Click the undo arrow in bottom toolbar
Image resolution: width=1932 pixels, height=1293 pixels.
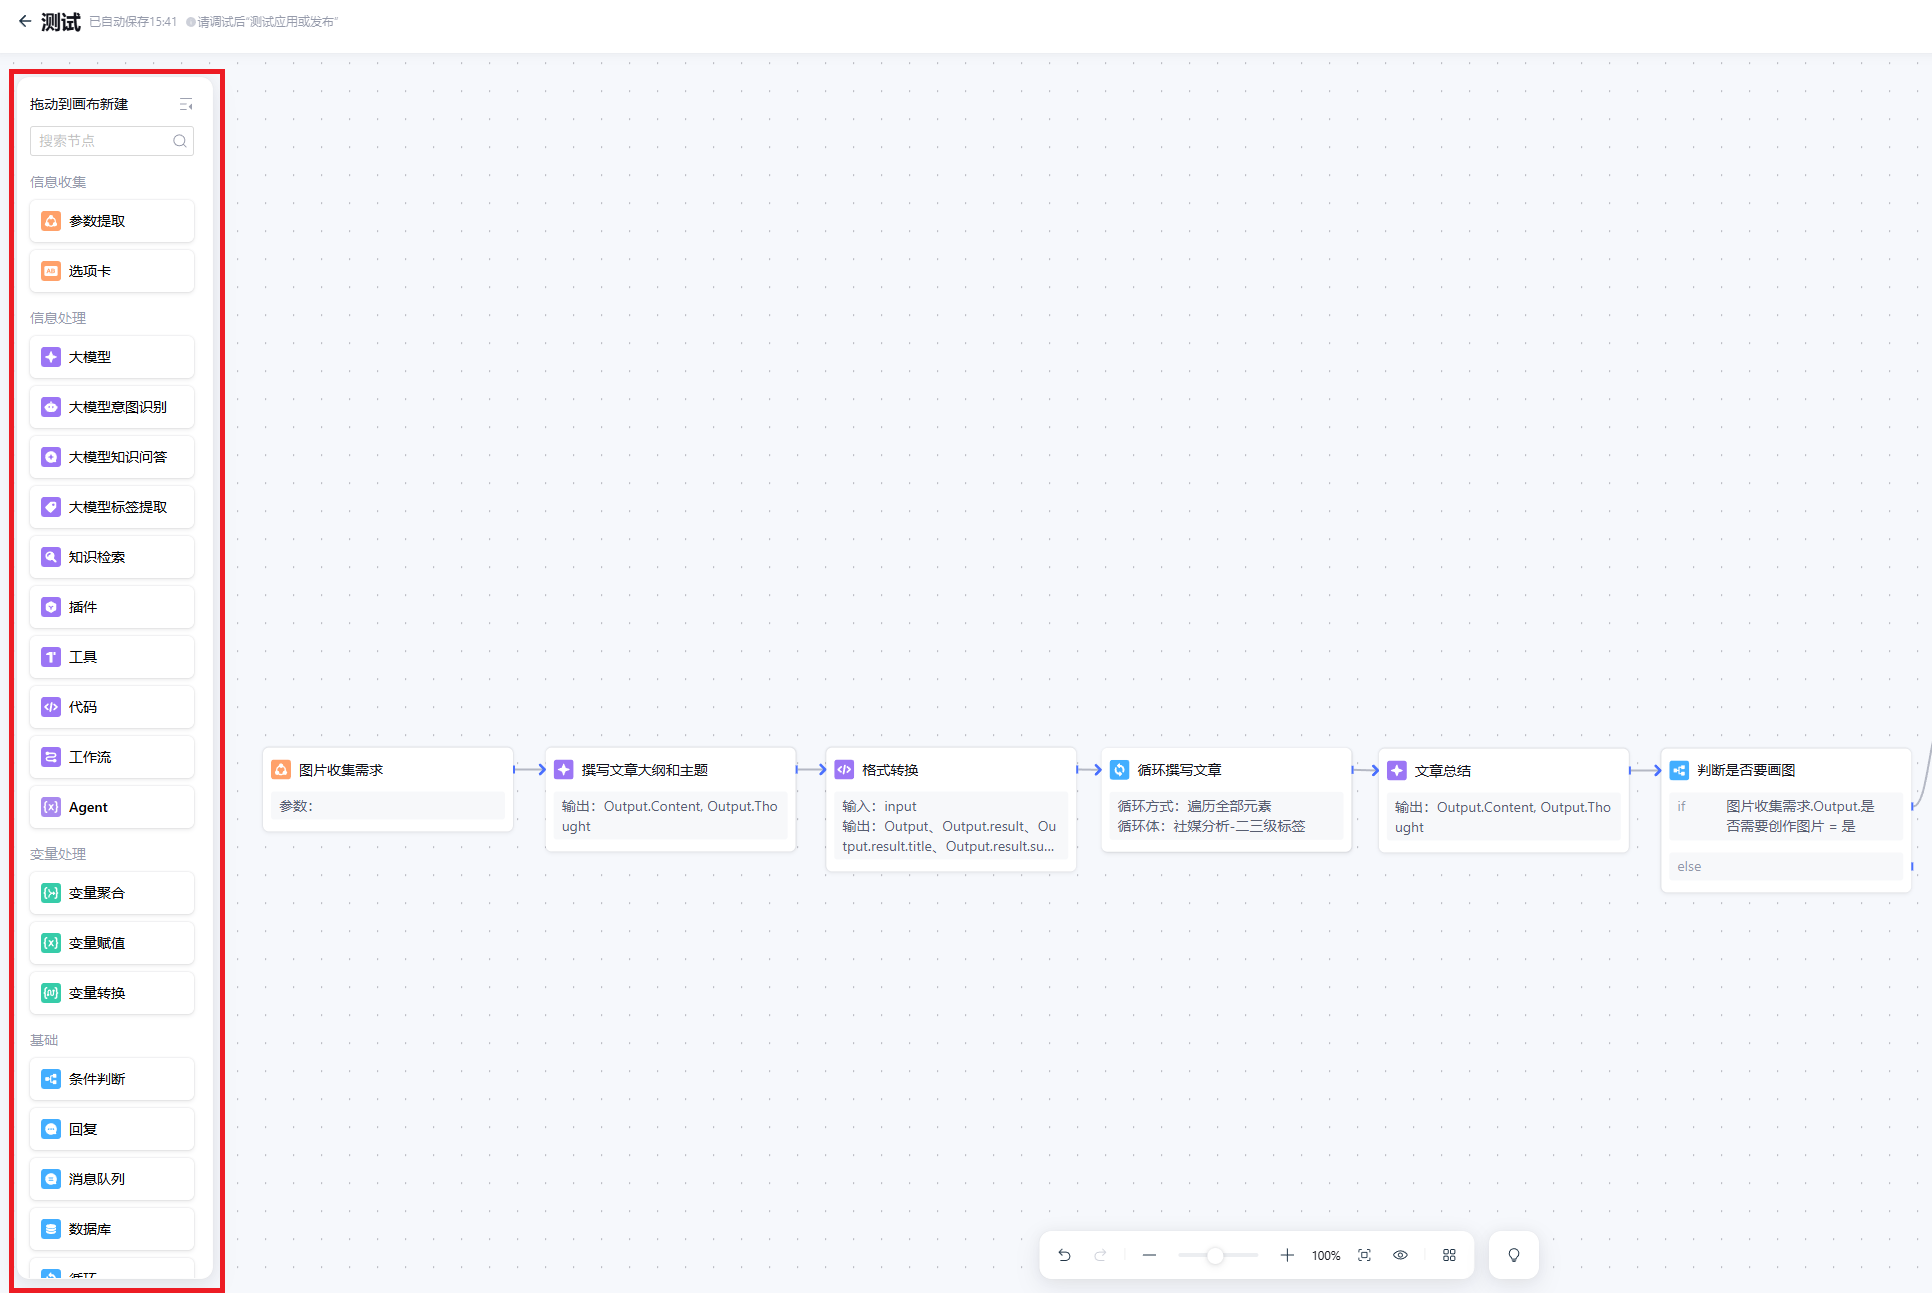(1064, 1255)
